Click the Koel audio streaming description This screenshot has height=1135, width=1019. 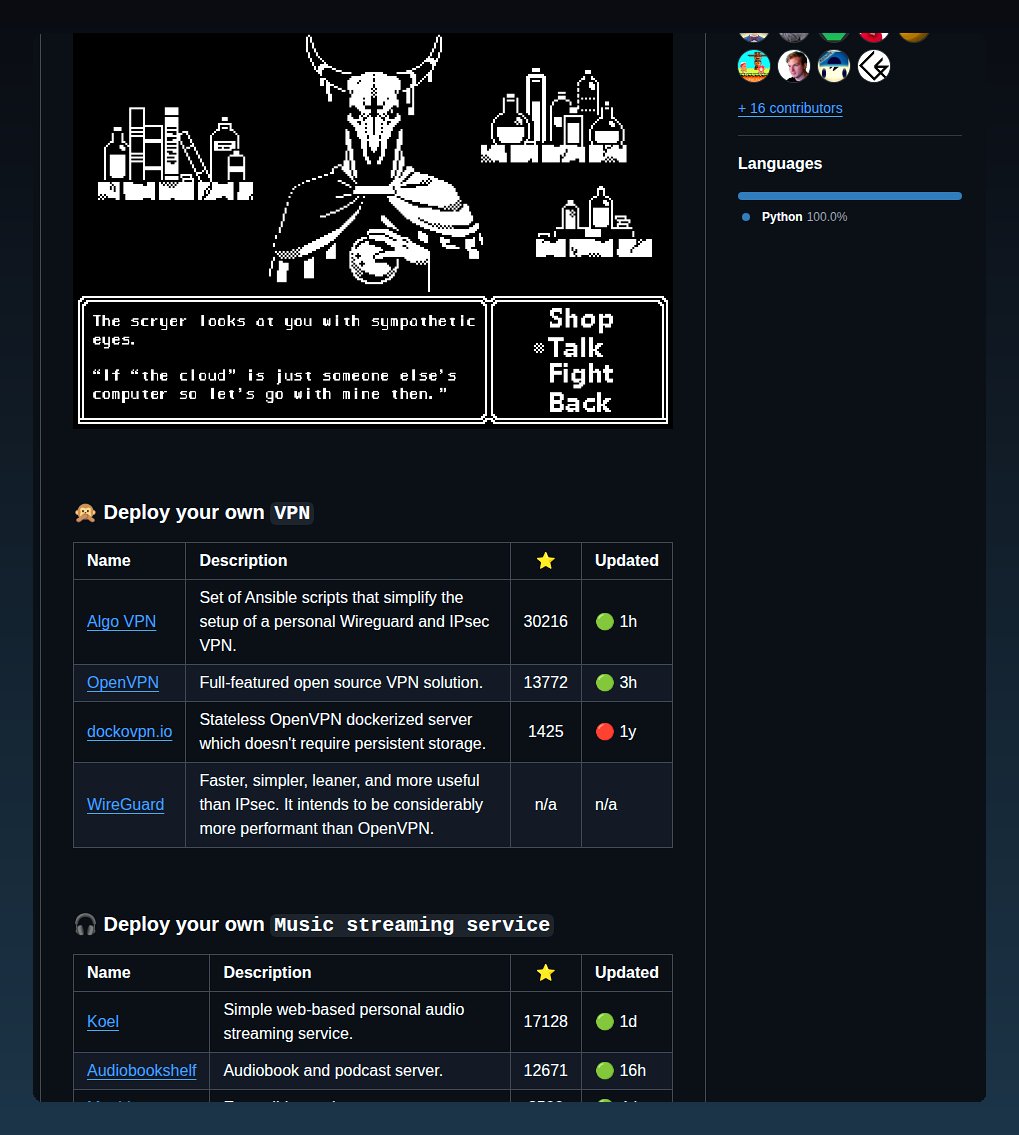[x=344, y=1021]
